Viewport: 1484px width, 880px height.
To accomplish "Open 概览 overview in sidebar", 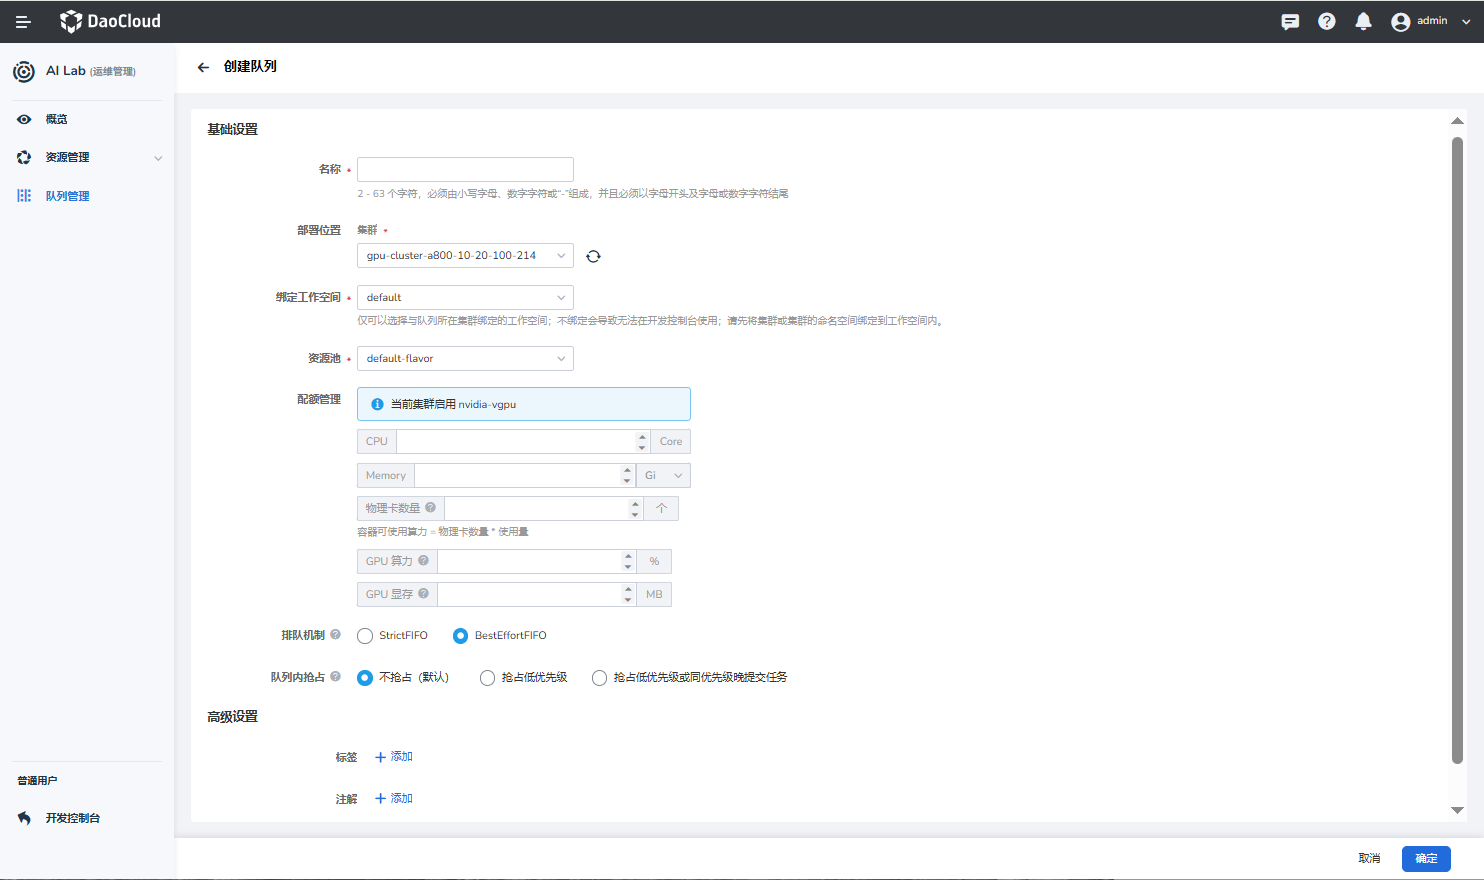I will [56, 119].
